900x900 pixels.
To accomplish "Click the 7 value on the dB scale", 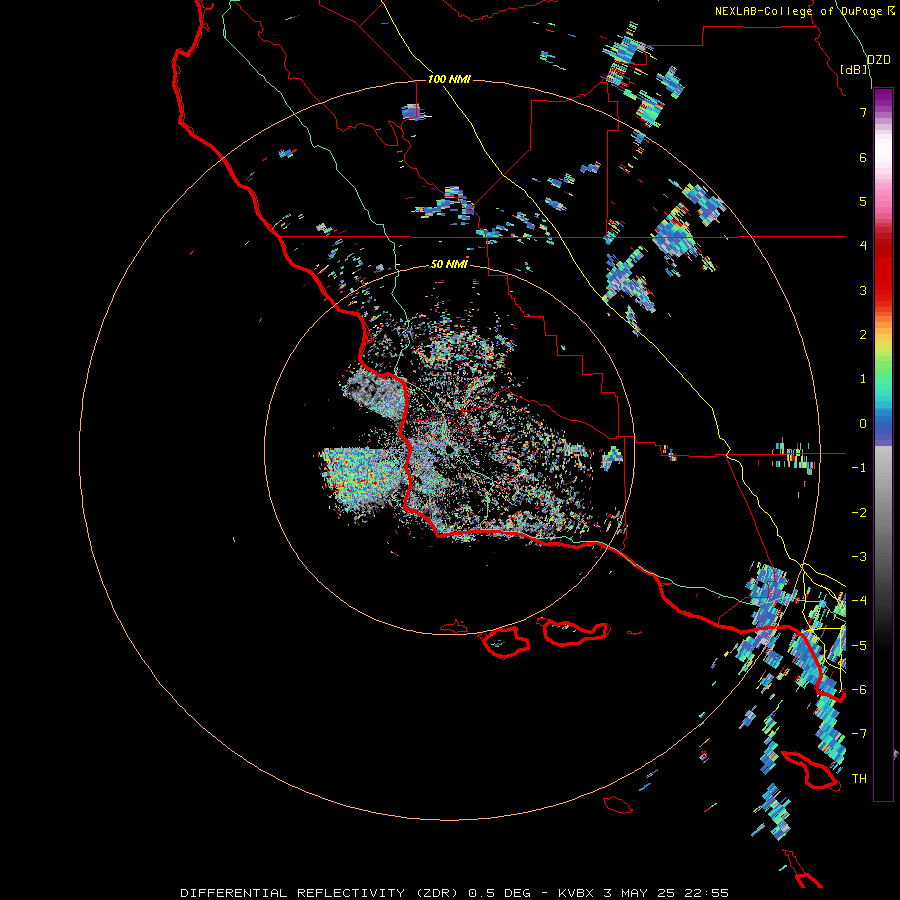I will [x=863, y=112].
